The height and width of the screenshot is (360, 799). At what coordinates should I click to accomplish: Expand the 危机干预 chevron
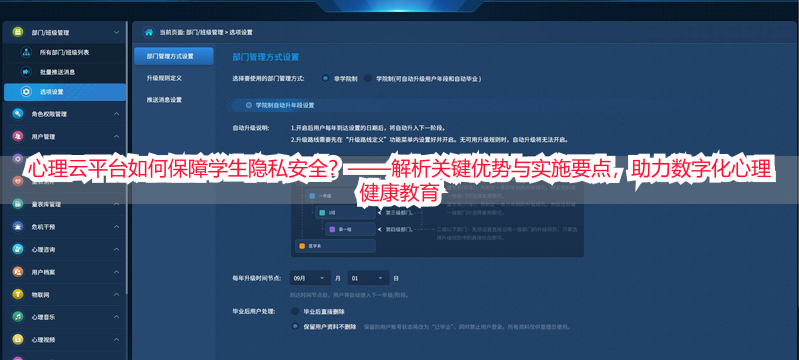click(x=116, y=226)
